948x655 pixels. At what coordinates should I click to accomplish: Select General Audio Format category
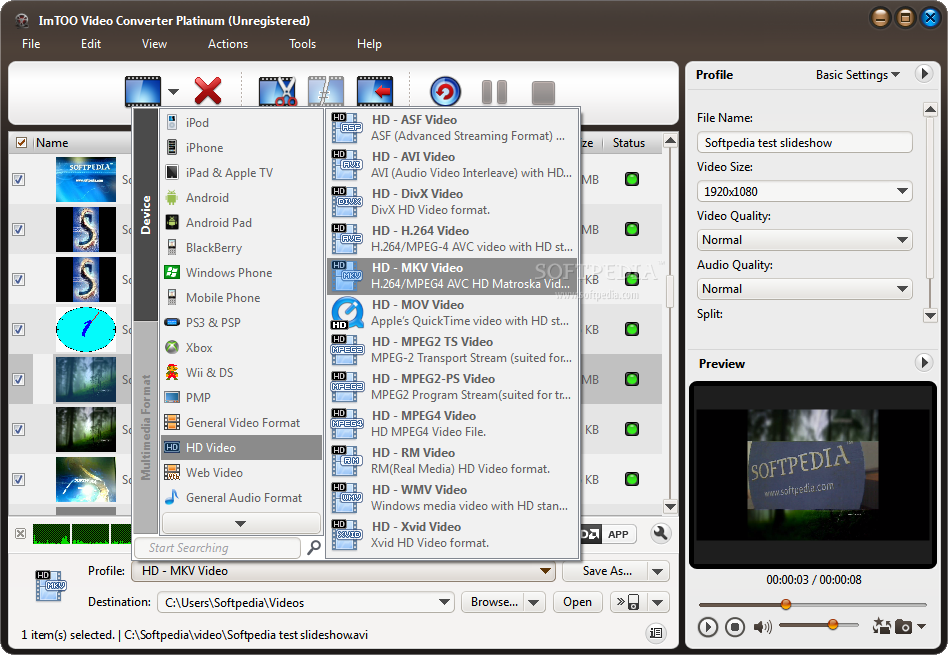[242, 498]
